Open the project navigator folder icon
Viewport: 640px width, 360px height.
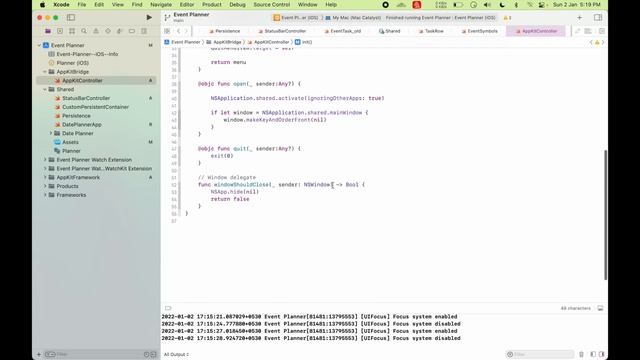pyautogui.click(x=48, y=31)
